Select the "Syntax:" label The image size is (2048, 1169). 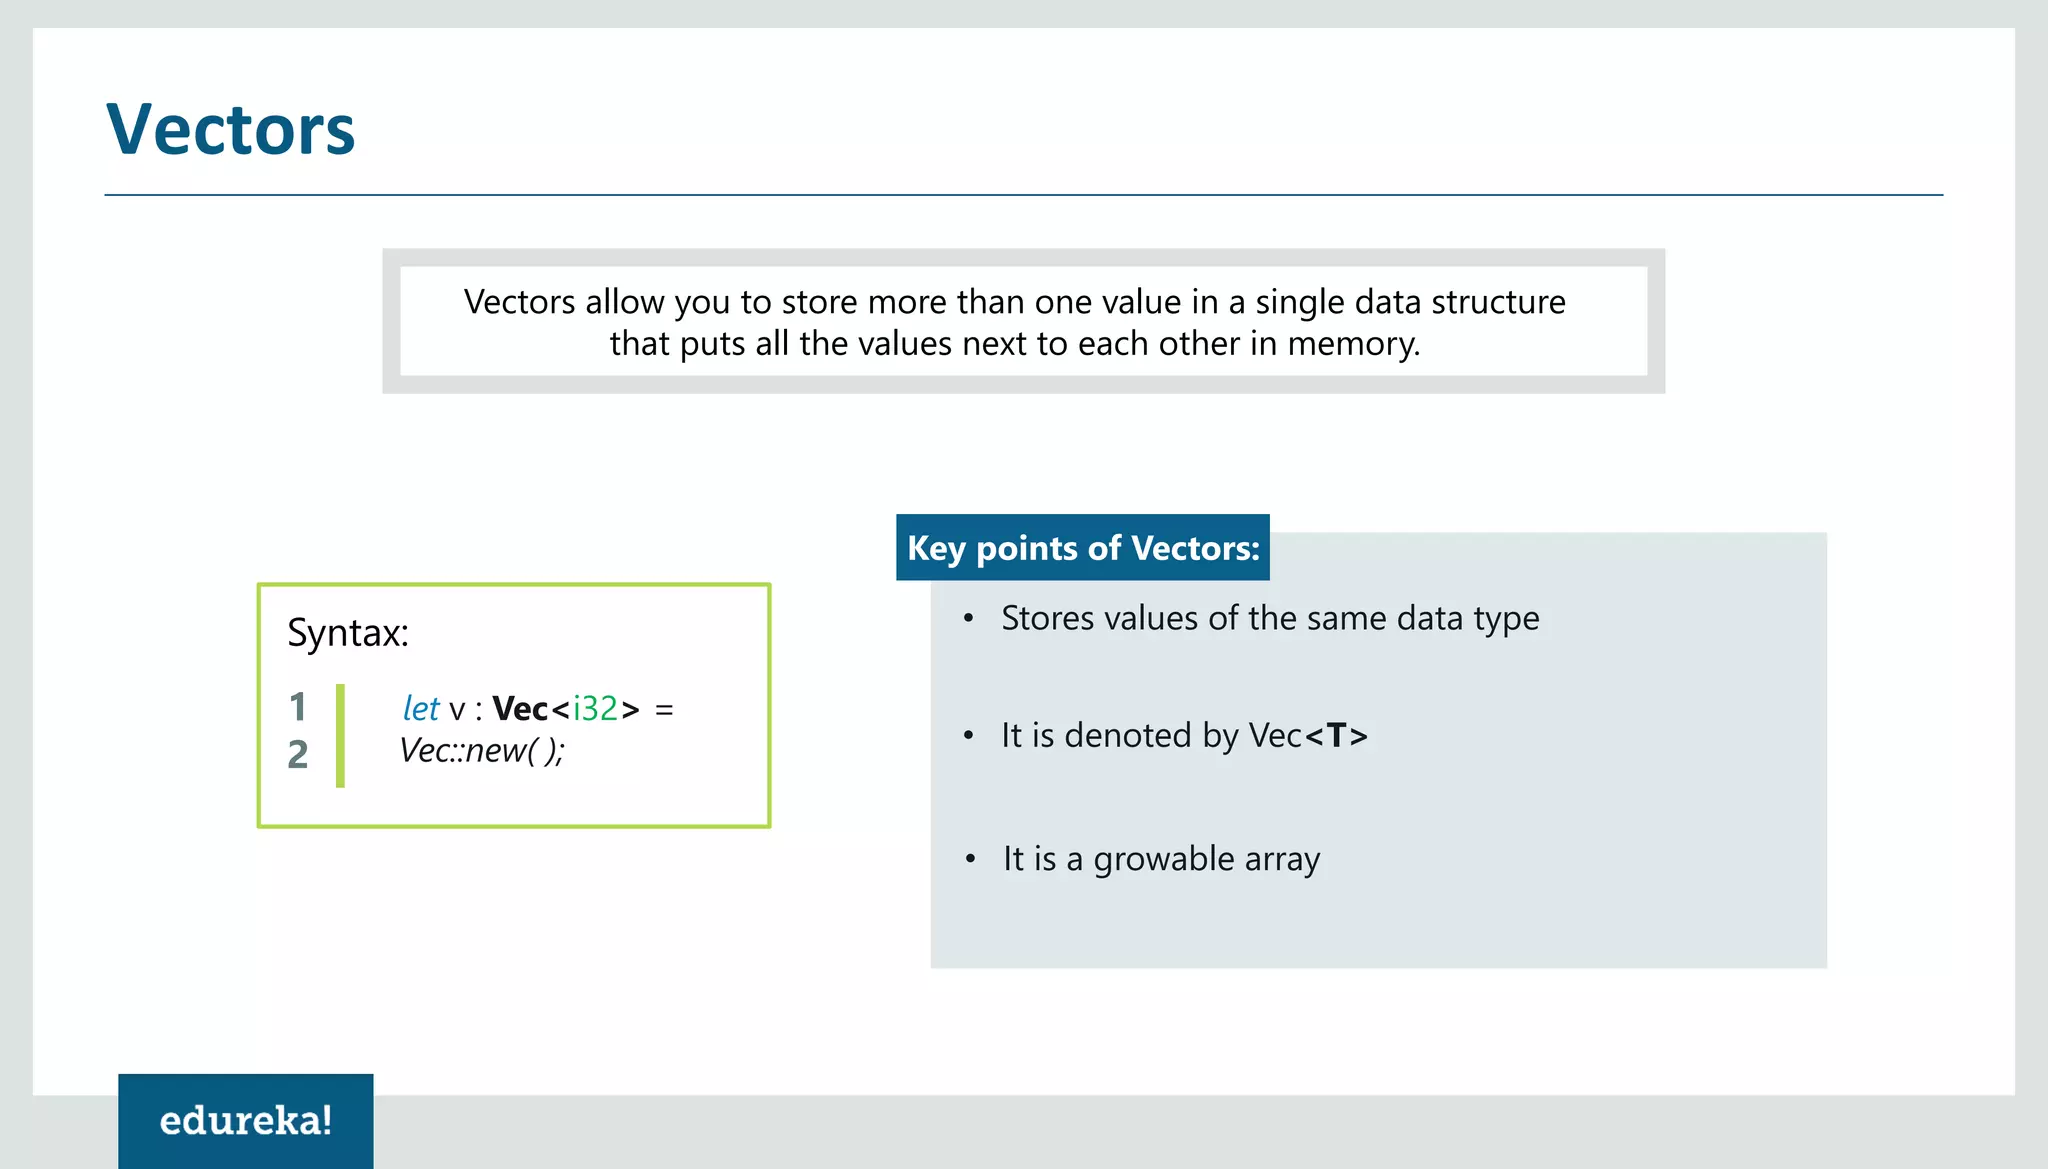(348, 633)
